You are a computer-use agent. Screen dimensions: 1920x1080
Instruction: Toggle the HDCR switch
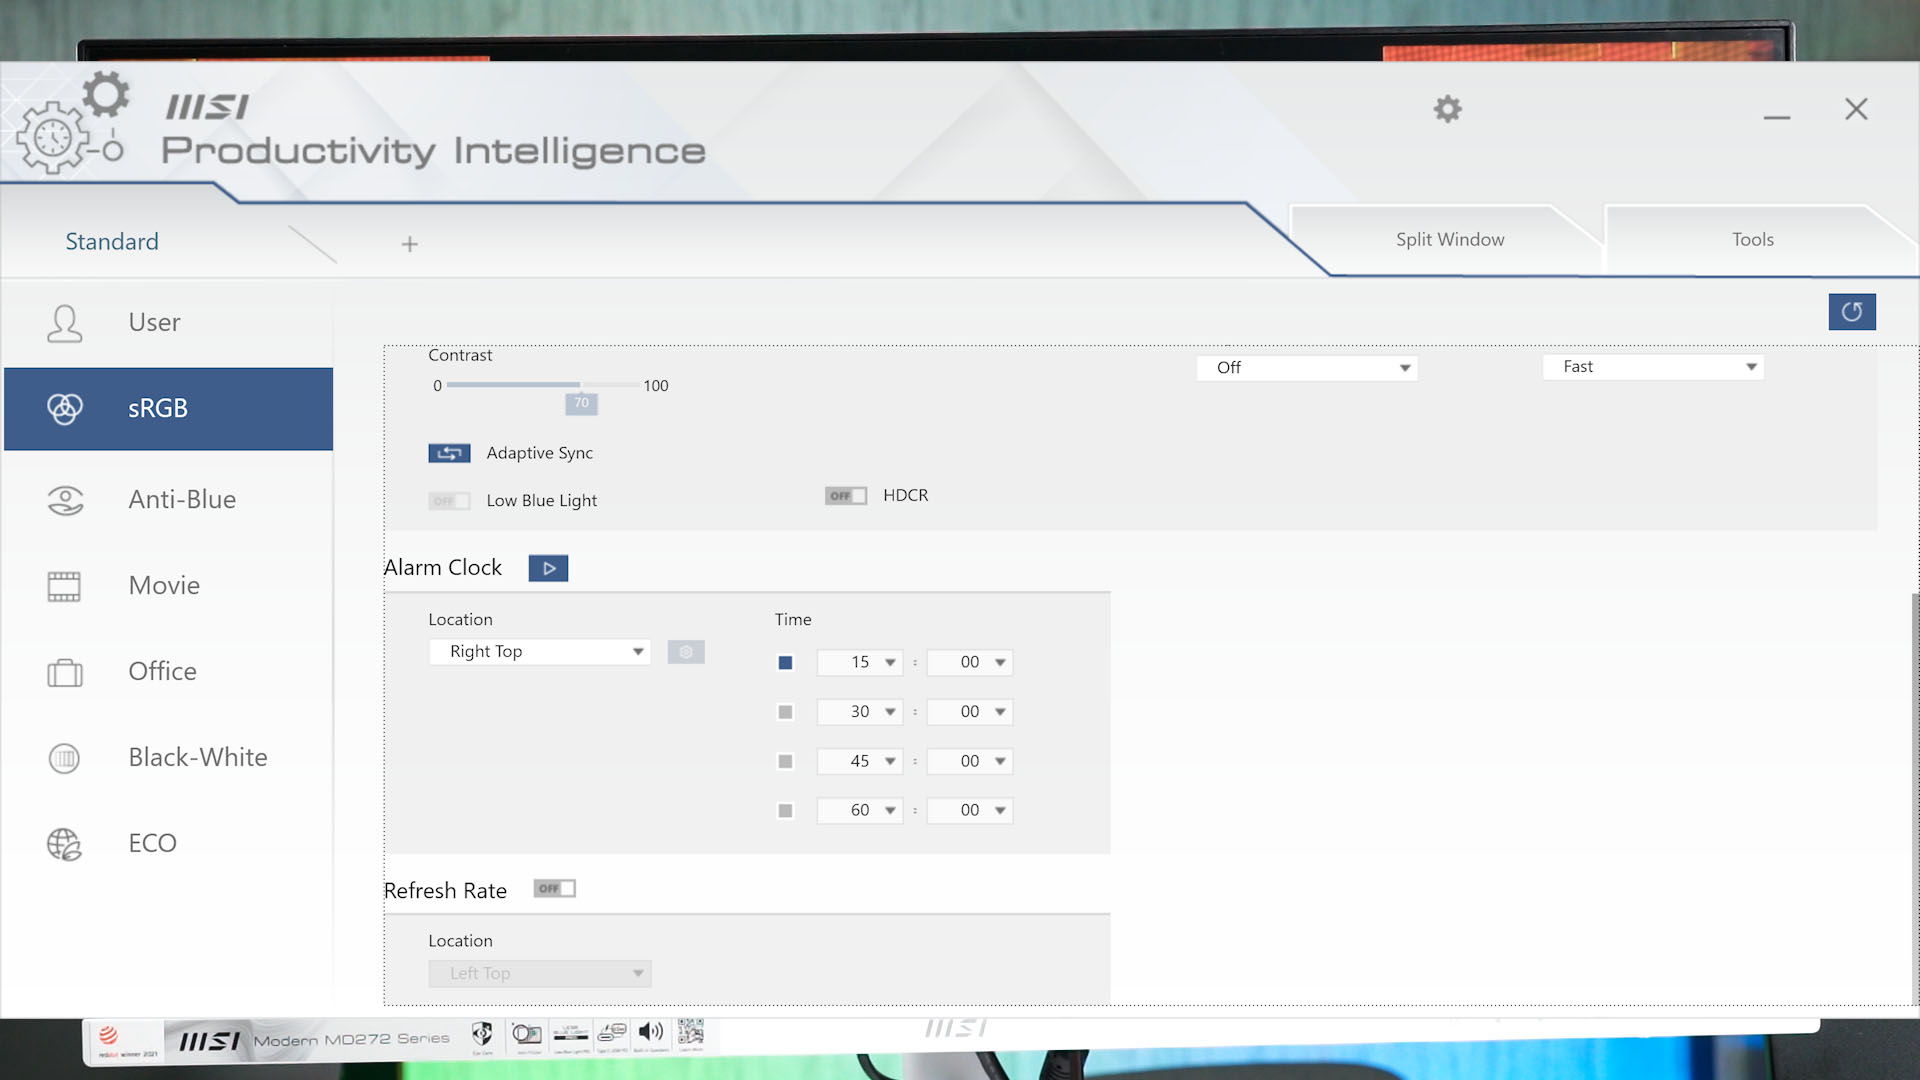pyautogui.click(x=846, y=496)
